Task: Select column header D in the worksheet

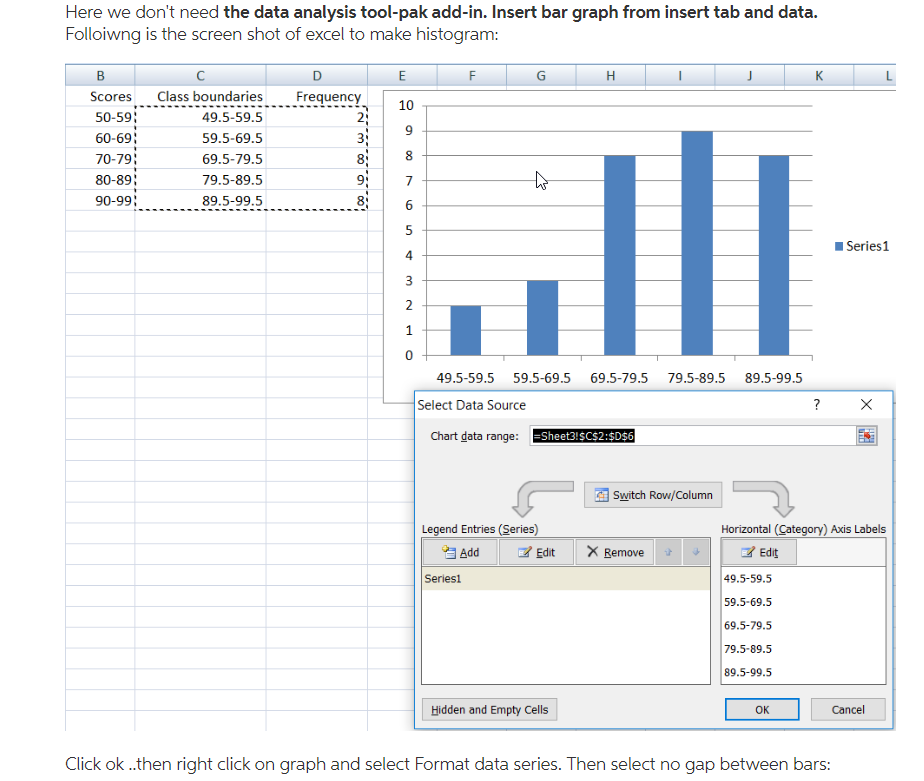Action: (317, 75)
